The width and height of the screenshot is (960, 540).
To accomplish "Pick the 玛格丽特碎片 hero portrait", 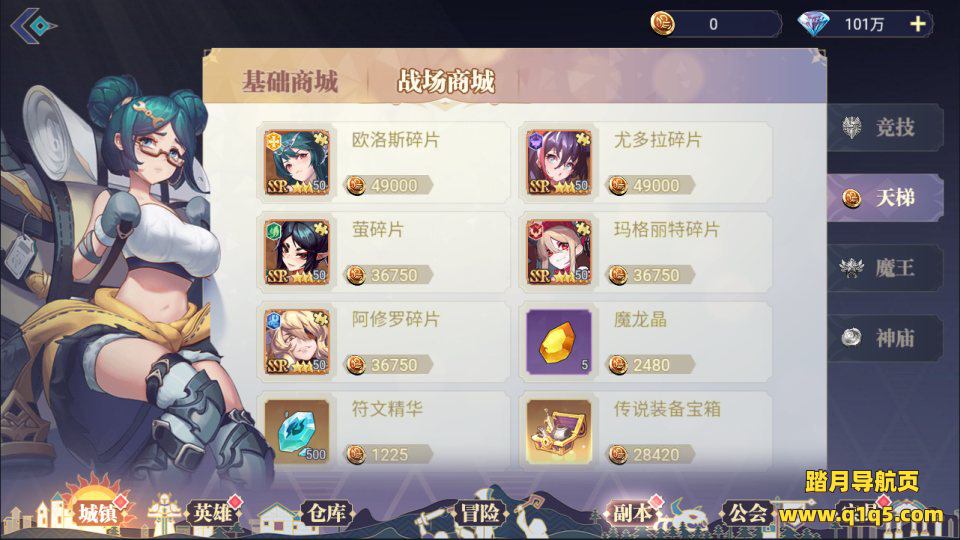I will pyautogui.click(x=559, y=252).
